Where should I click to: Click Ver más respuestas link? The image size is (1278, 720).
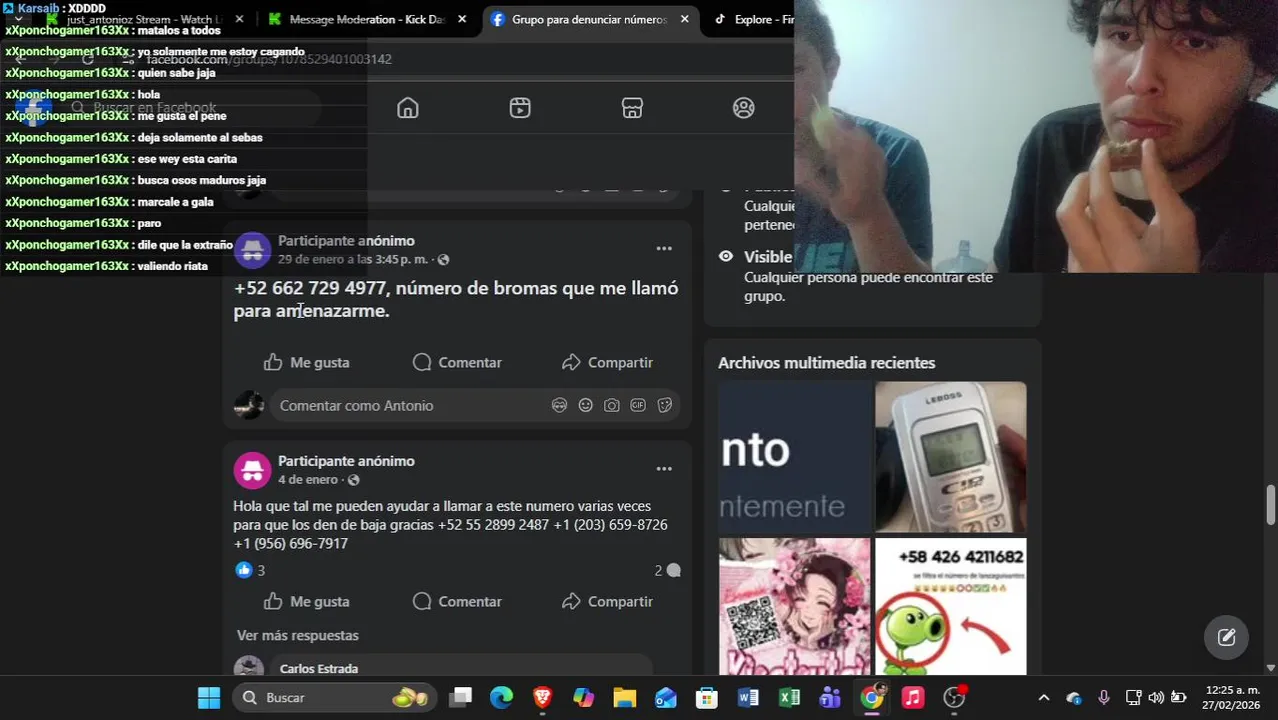coord(297,635)
